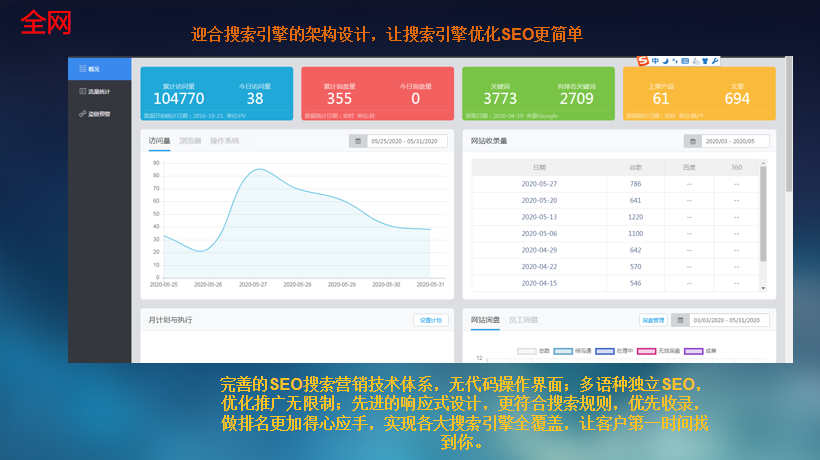Select the 2020-04-22 table row date
820x460 pixels.
point(539,267)
